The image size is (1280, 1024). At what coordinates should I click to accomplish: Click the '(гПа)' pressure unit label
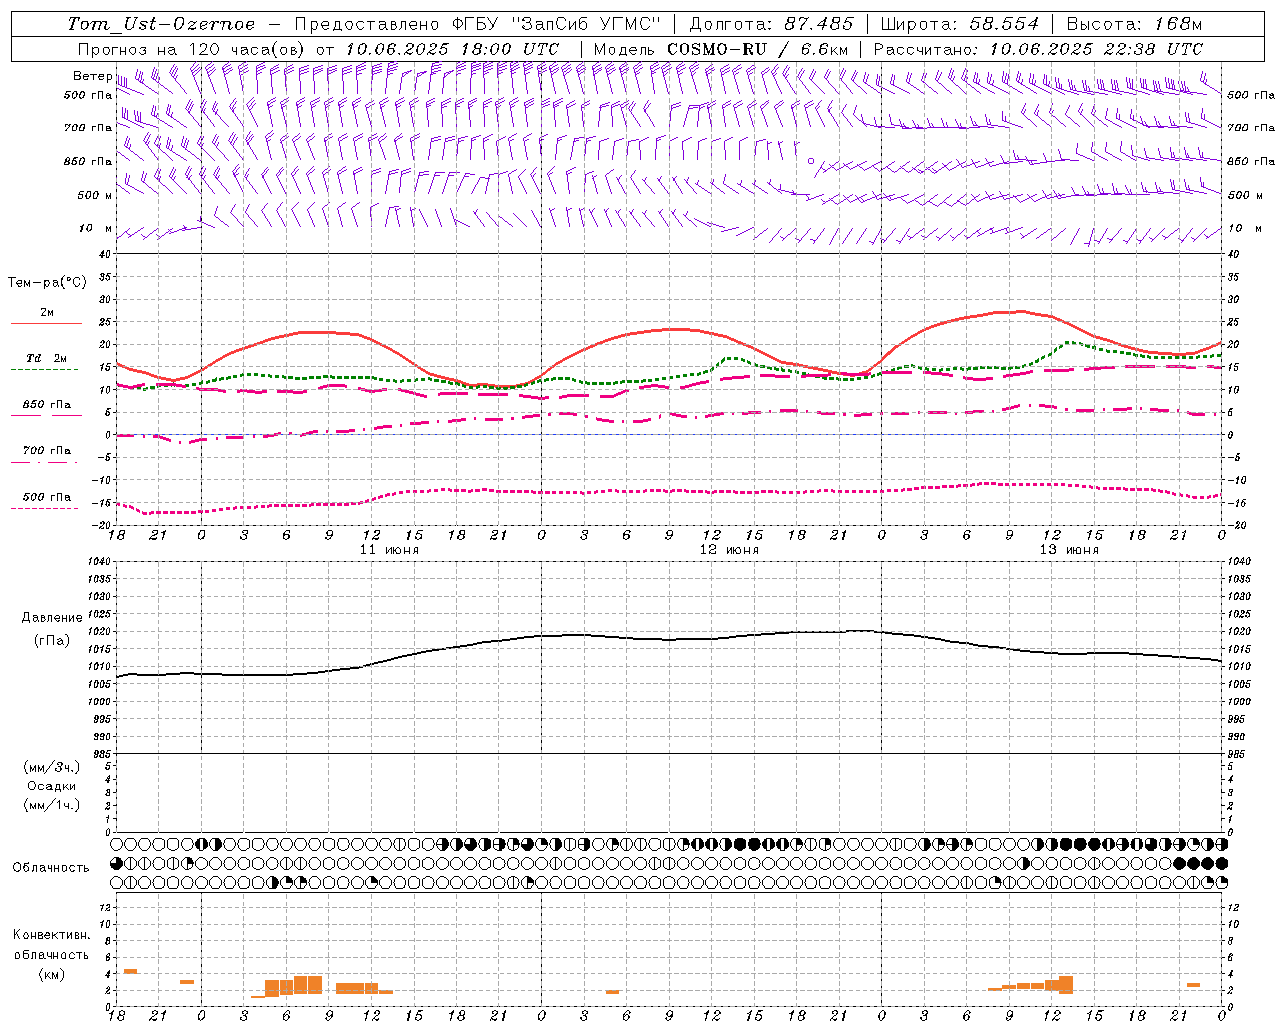52,641
